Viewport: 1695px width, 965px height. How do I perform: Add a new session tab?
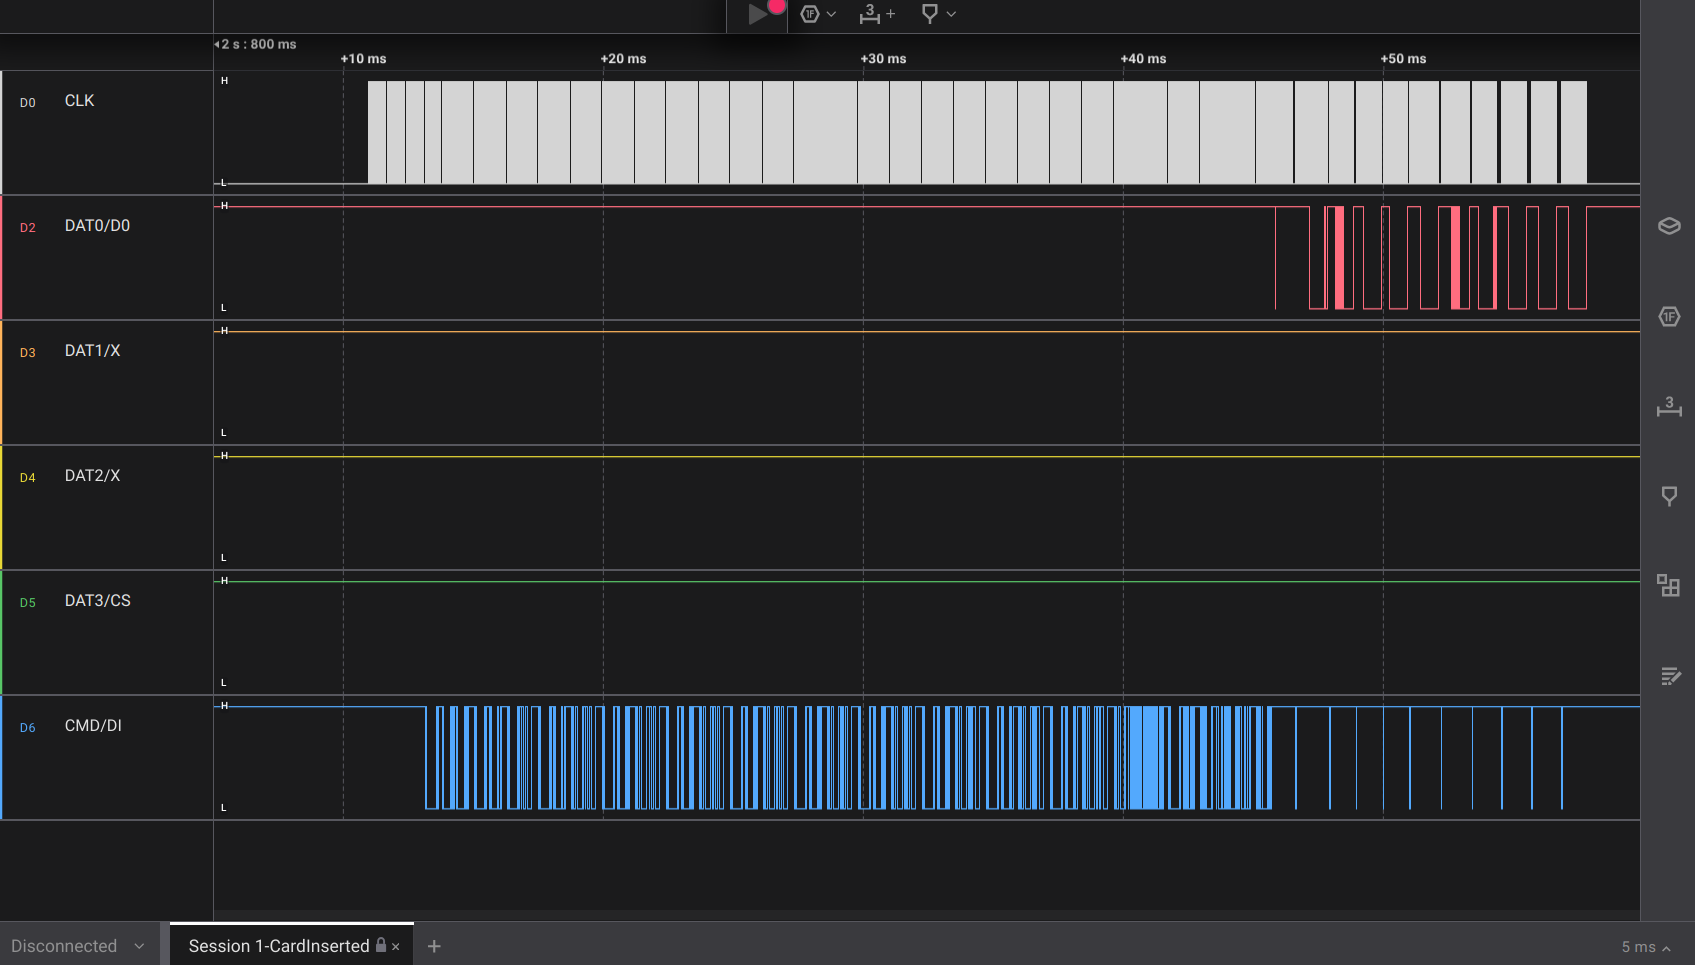[x=434, y=946]
